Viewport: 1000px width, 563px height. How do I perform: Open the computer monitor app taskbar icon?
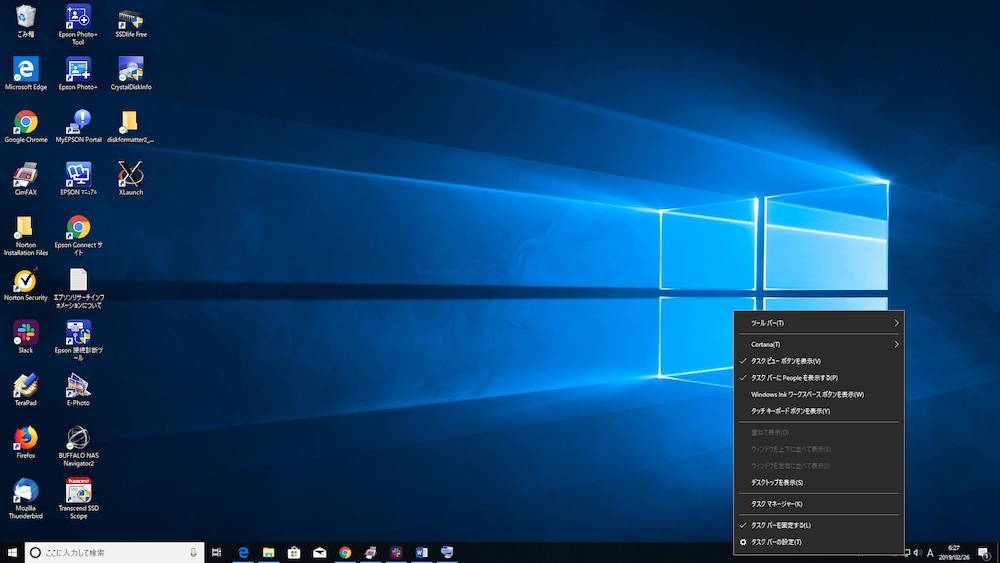447,553
